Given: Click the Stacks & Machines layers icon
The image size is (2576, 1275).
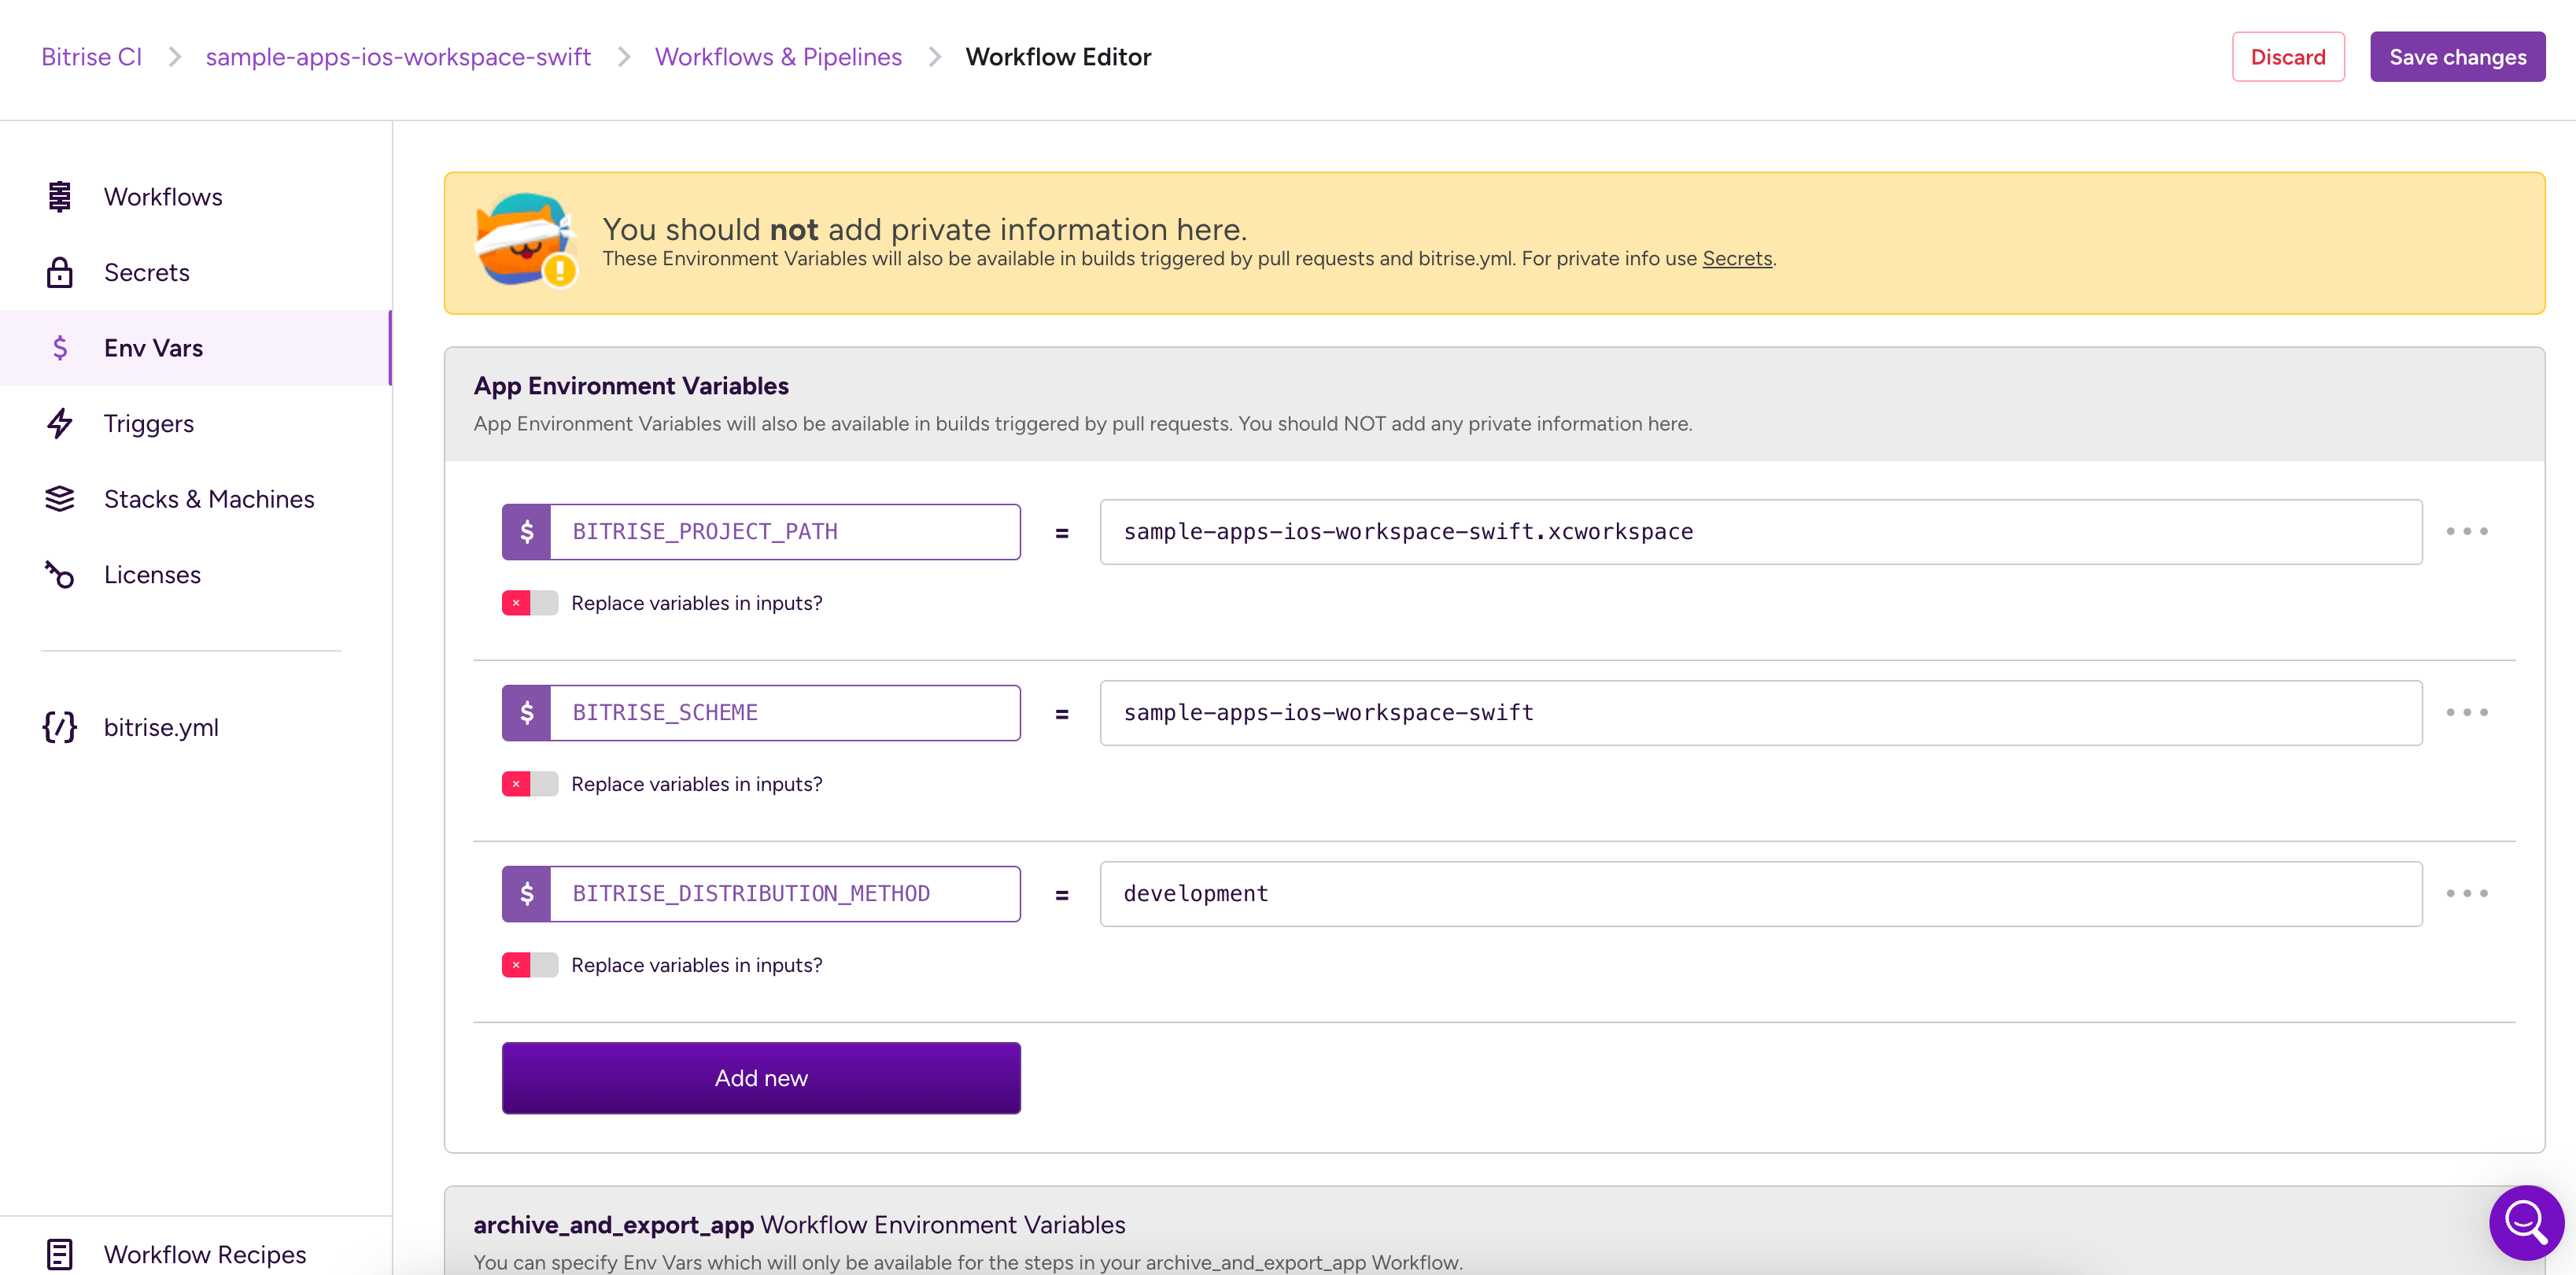Looking at the screenshot, I should click(x=60, y=498).
